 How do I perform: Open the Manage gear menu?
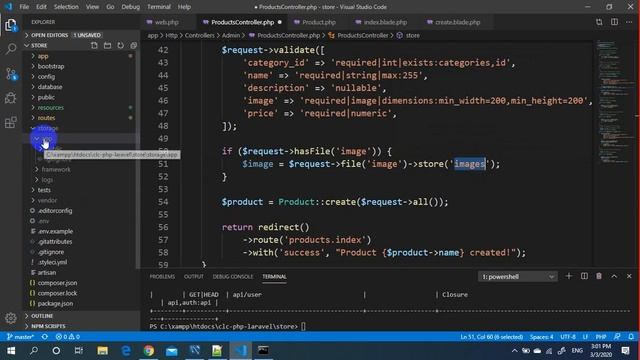pyautogui.click(x=11, y=318)
